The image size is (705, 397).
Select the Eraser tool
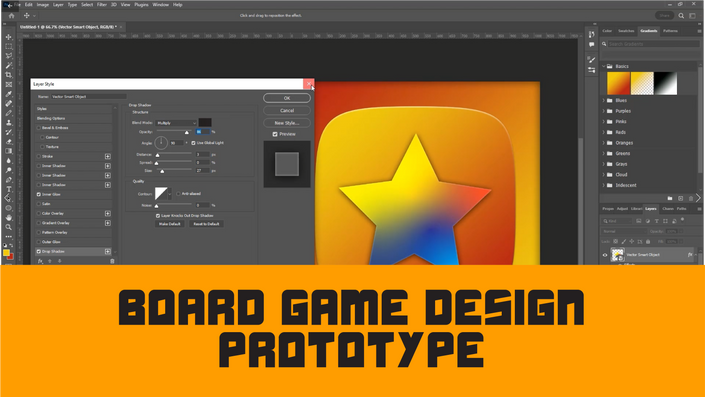9,142
